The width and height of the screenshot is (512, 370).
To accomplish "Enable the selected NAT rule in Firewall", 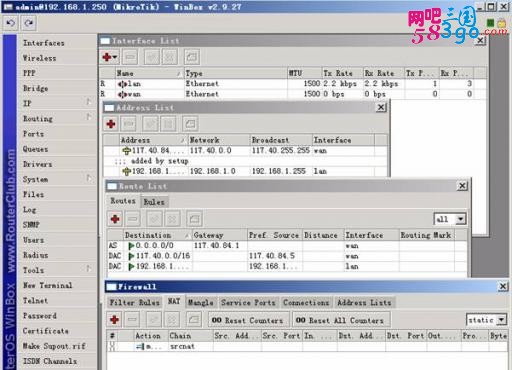I will point(154,320).
